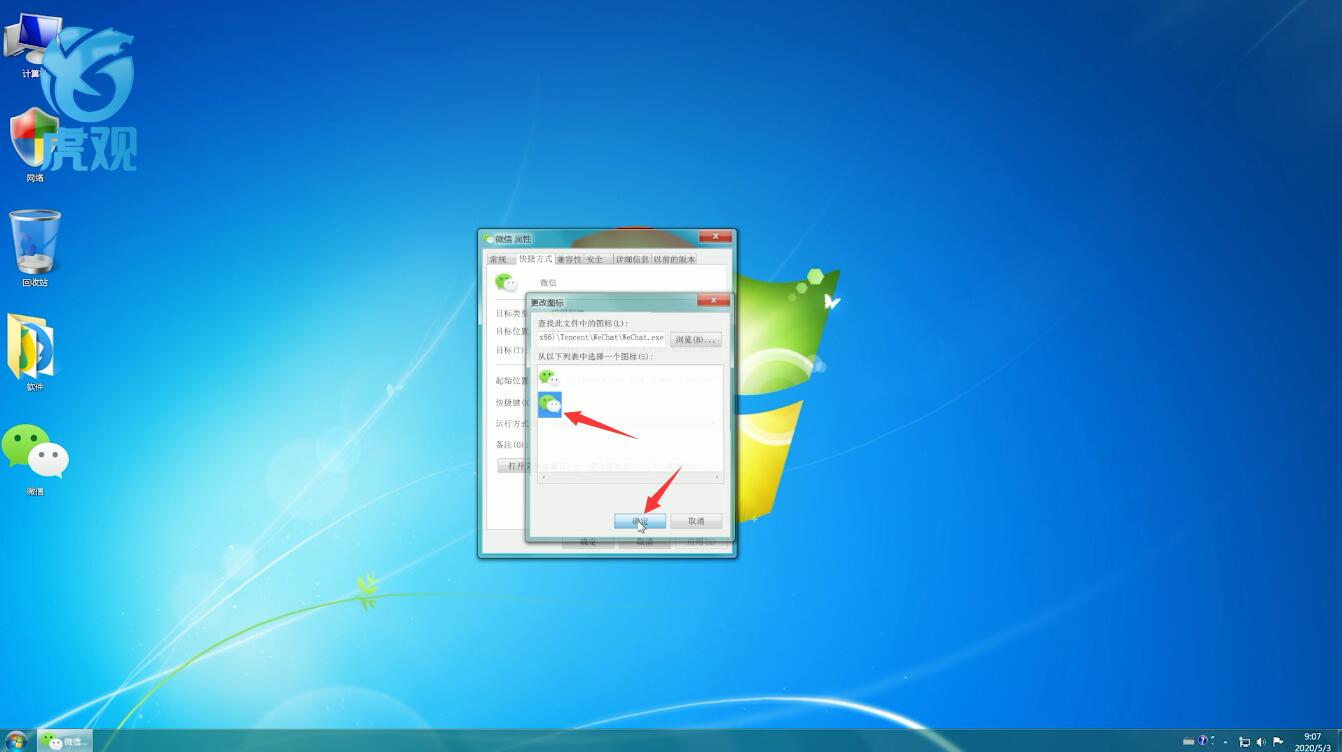Viewport: 1342px width, 752px height.
Task: Open the Recycle Bin desktop icon
Action: click(x=35, y=248)
